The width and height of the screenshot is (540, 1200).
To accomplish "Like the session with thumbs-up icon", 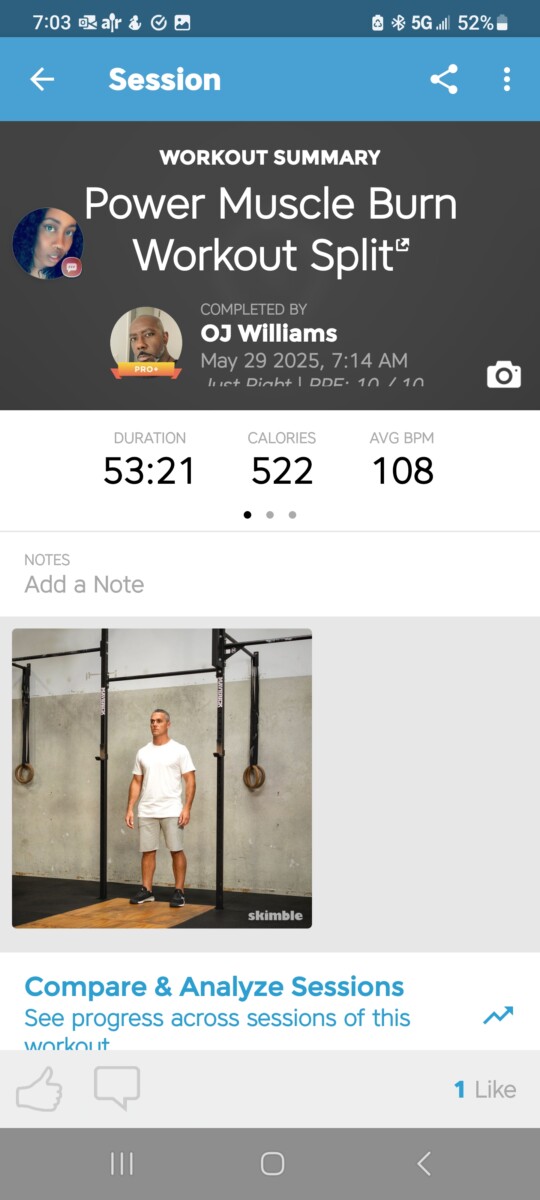I will pyautogui.click(x=40, y=1088).
